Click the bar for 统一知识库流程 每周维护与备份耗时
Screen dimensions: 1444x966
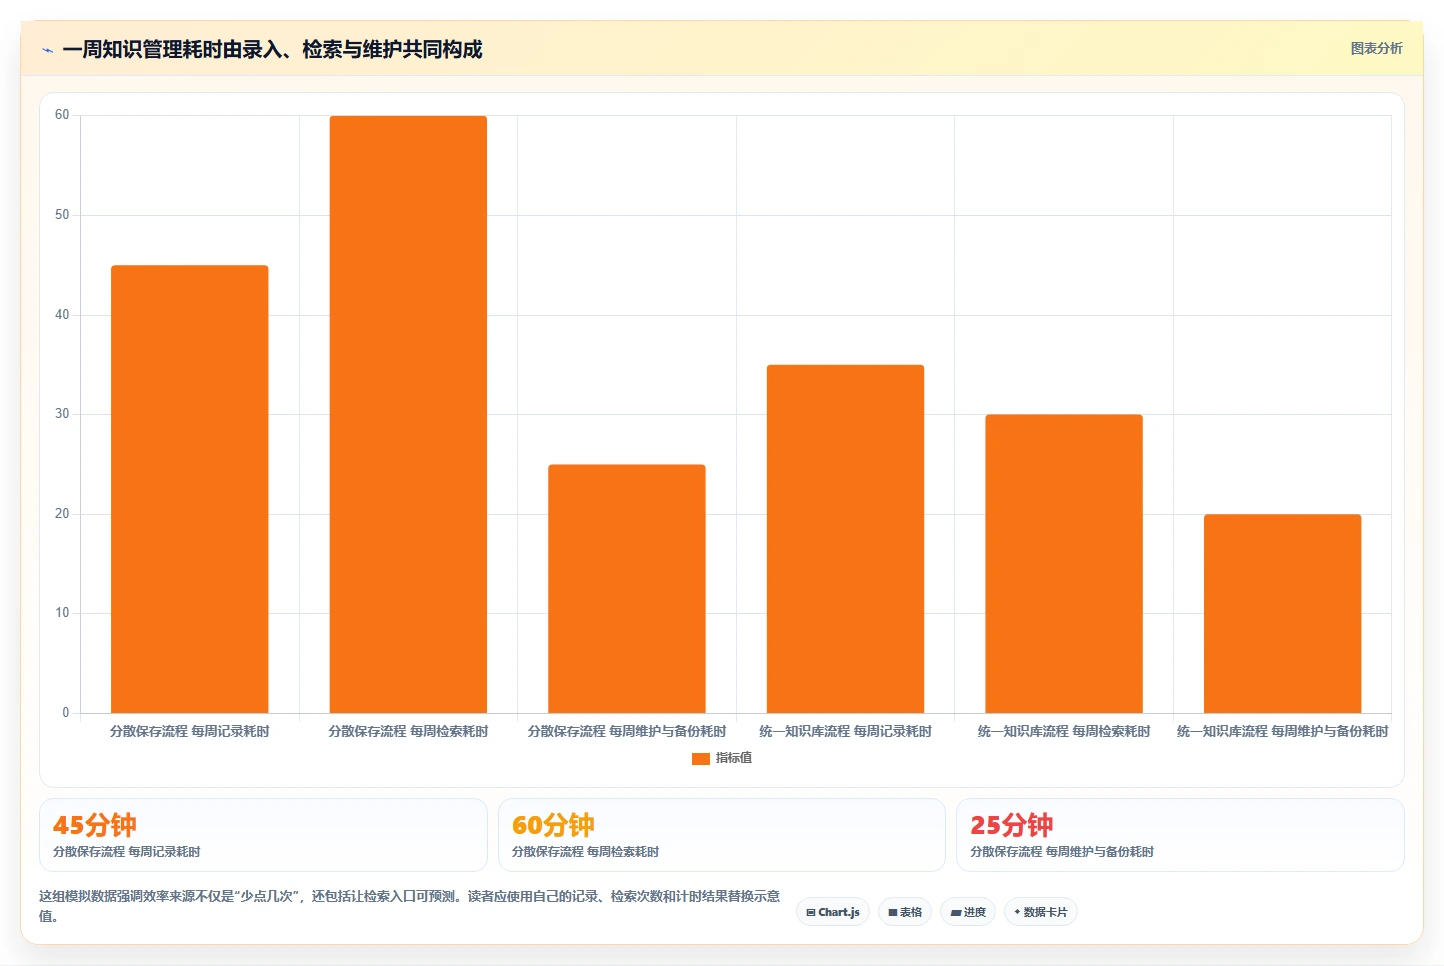click(x=1282, y=614)
